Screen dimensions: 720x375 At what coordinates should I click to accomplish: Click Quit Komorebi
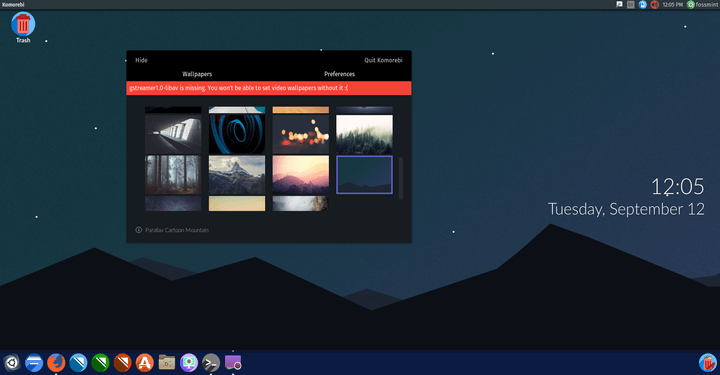click(x=383, y=60)
